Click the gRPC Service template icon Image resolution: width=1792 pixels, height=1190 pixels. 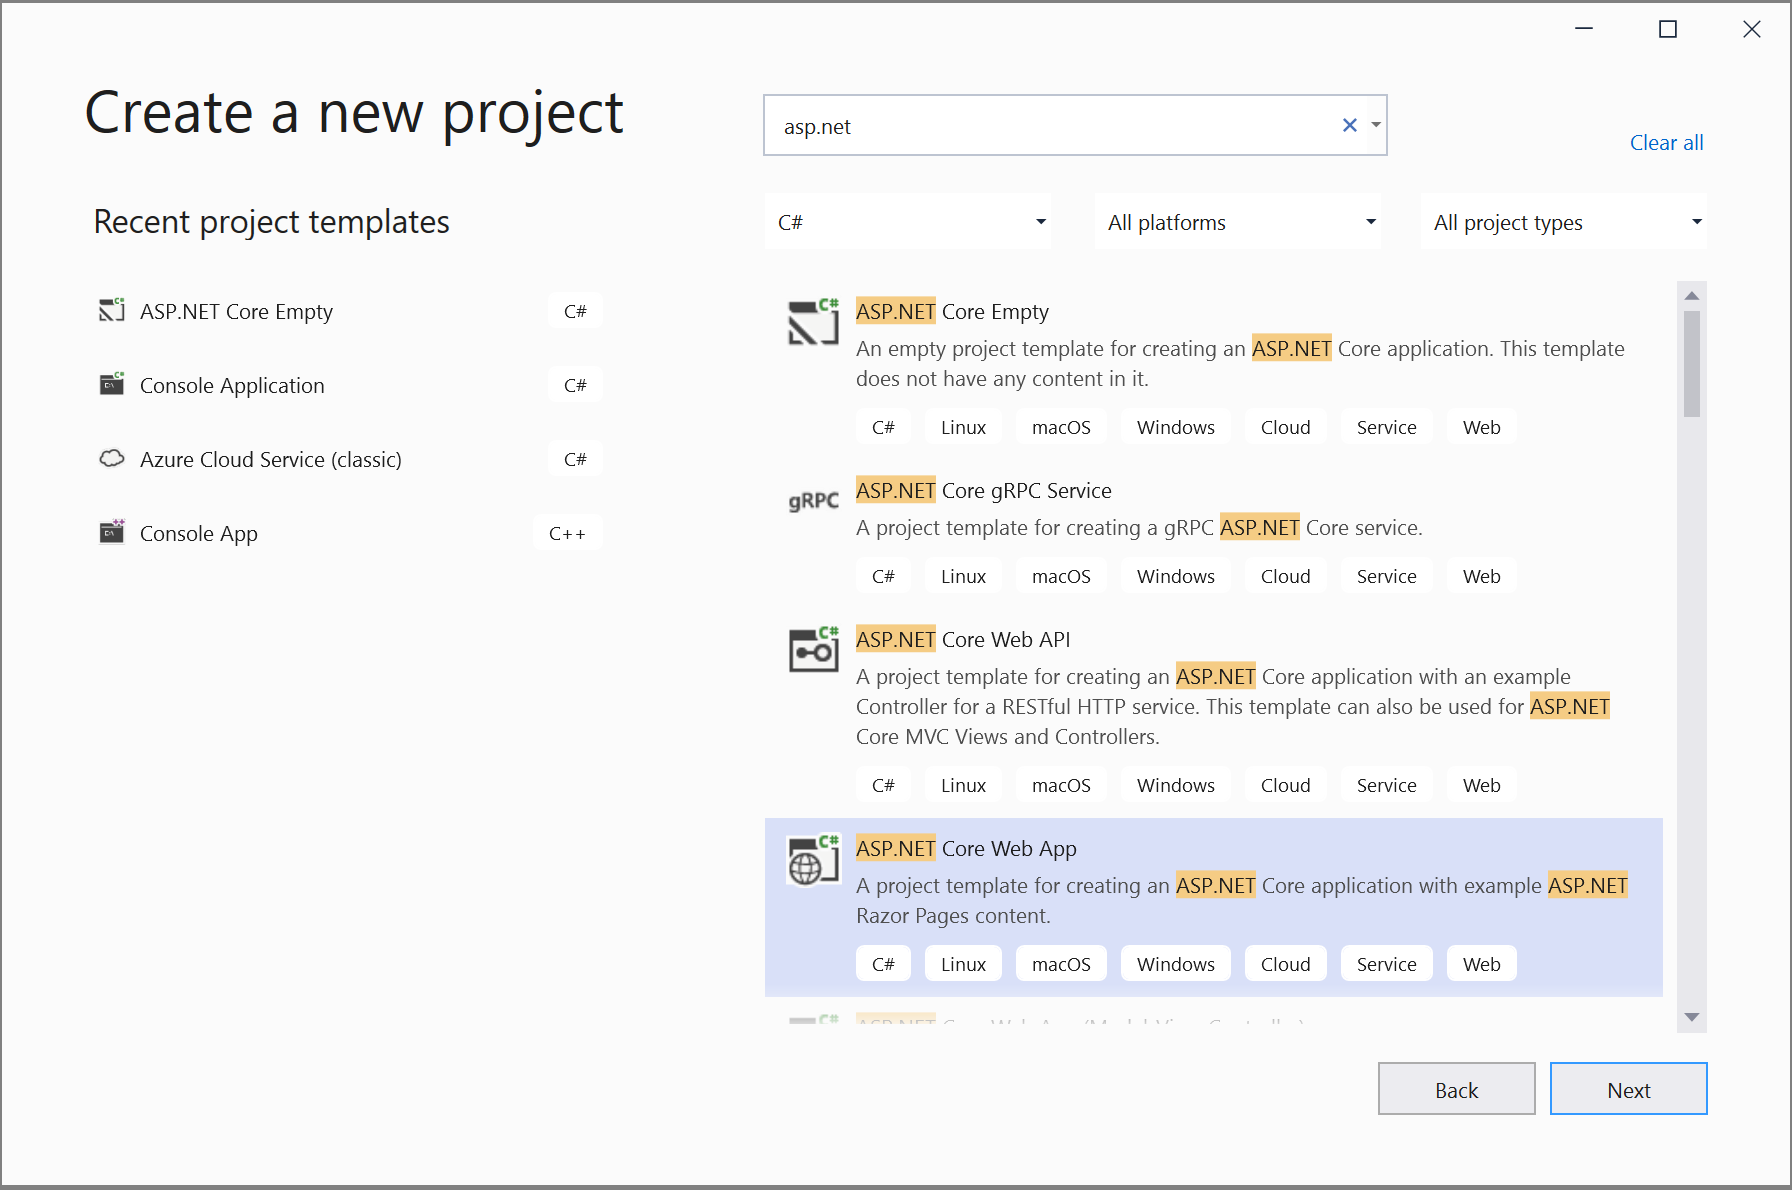[x=813, y=501]
